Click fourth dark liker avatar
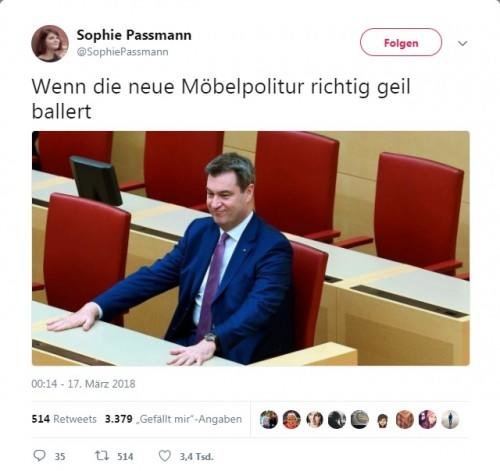This screenshot has height=471, width=500. 337,419
